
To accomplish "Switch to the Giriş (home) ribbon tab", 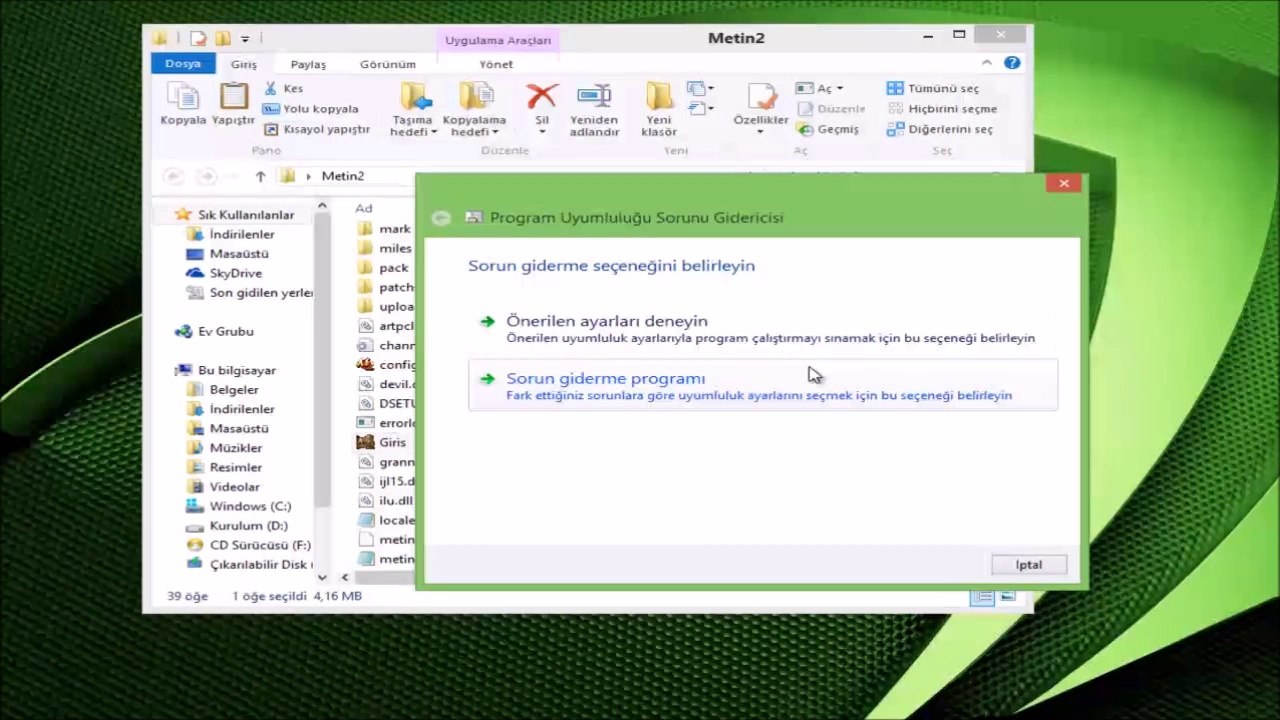I will point(244,64).
